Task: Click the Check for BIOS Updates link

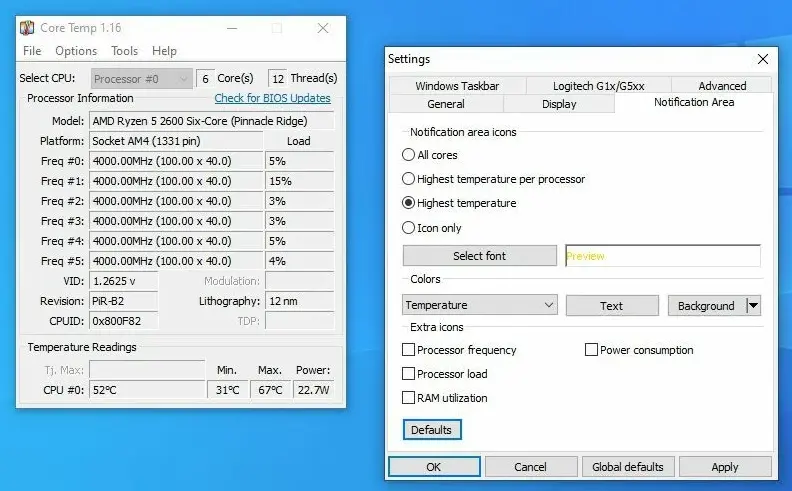Action: [x=272, y=98]
